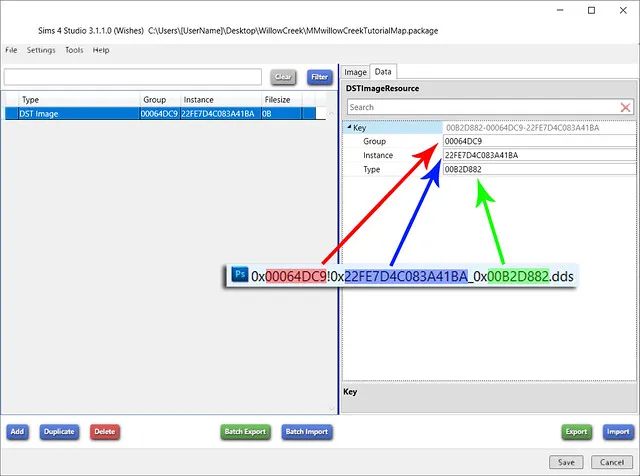Edit the Type value field 00B2D882

(x=539, y=169)
